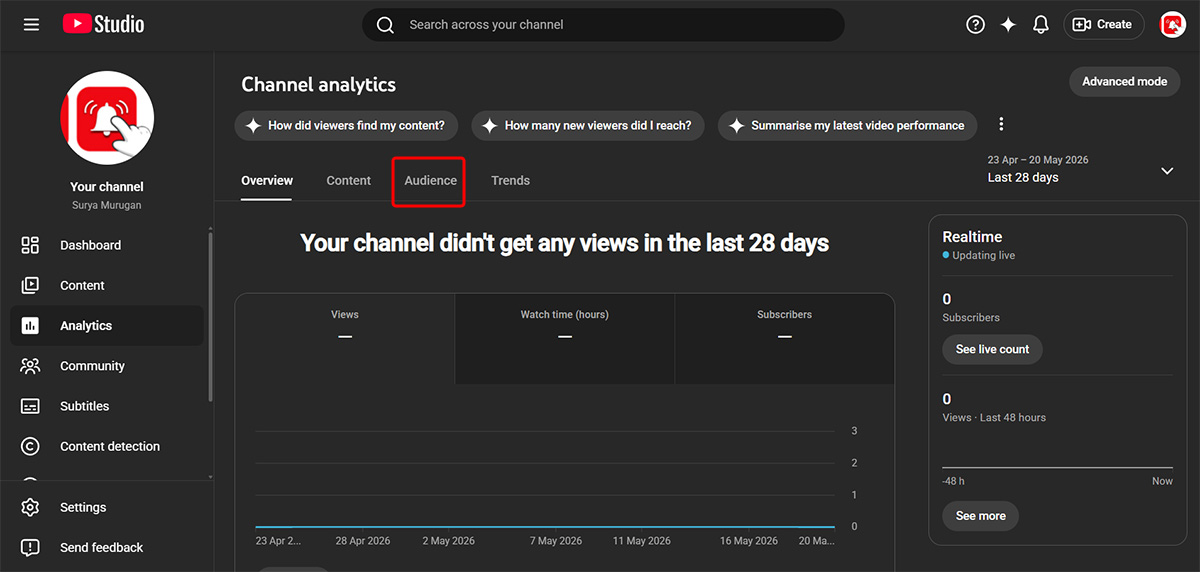Click the 'Surya Murugan' channel name
Screen dimensions: 1200x572
point(107,205)
